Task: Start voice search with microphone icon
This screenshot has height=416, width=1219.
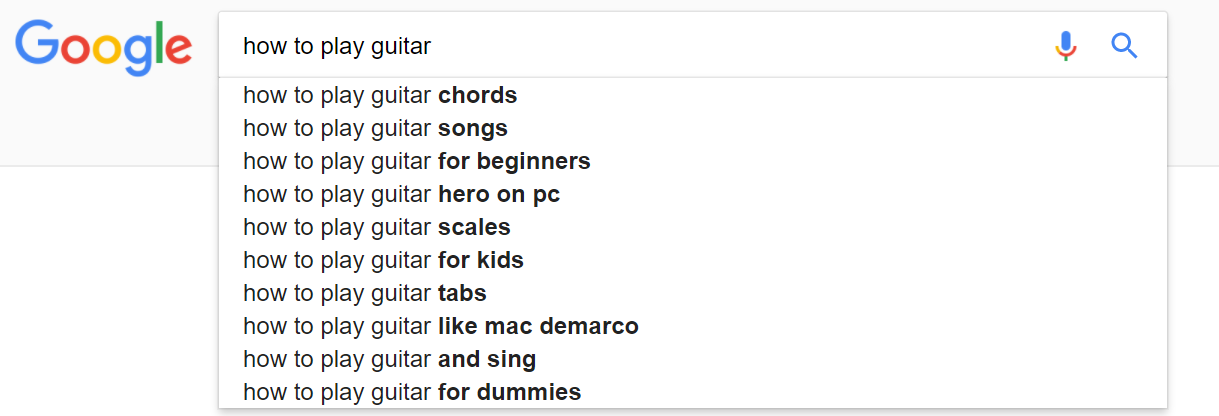Action: coord(1066,46)
